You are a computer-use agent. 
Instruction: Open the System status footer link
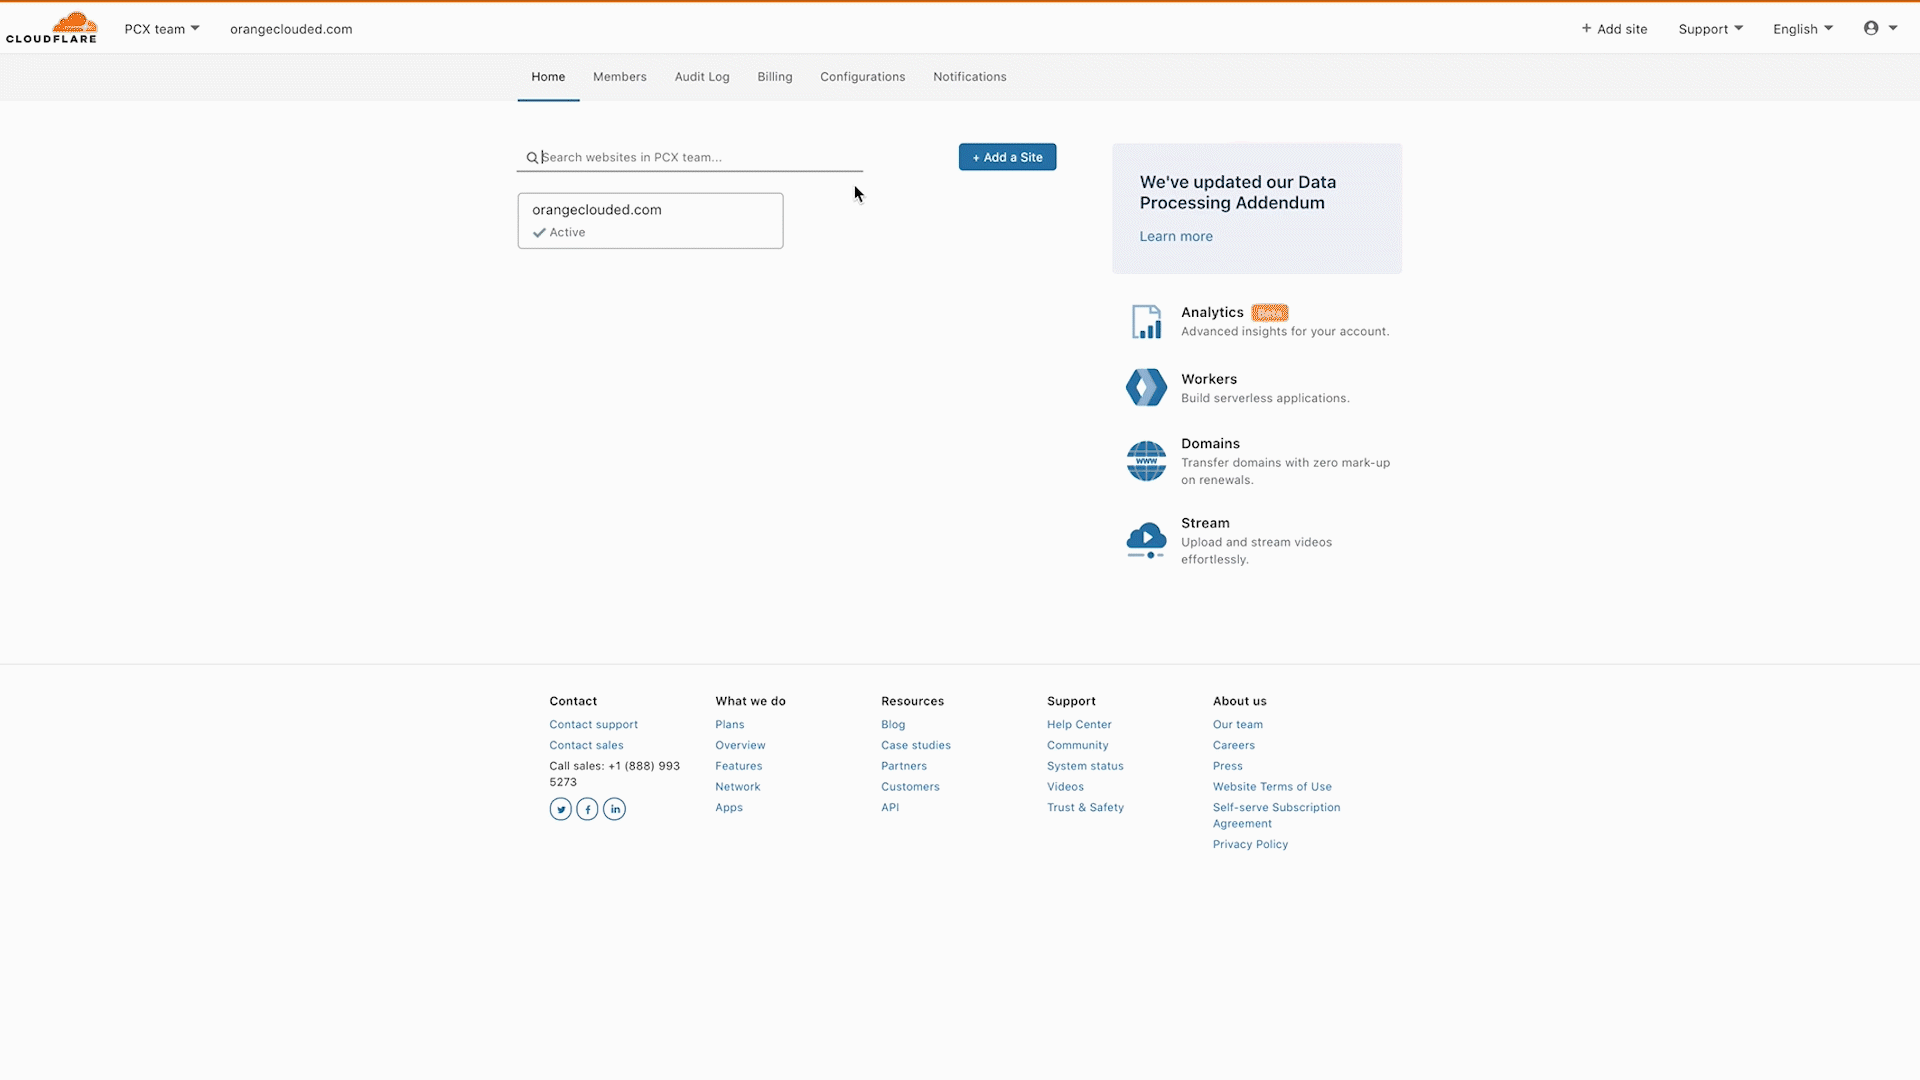click(x=1085, y=767)
